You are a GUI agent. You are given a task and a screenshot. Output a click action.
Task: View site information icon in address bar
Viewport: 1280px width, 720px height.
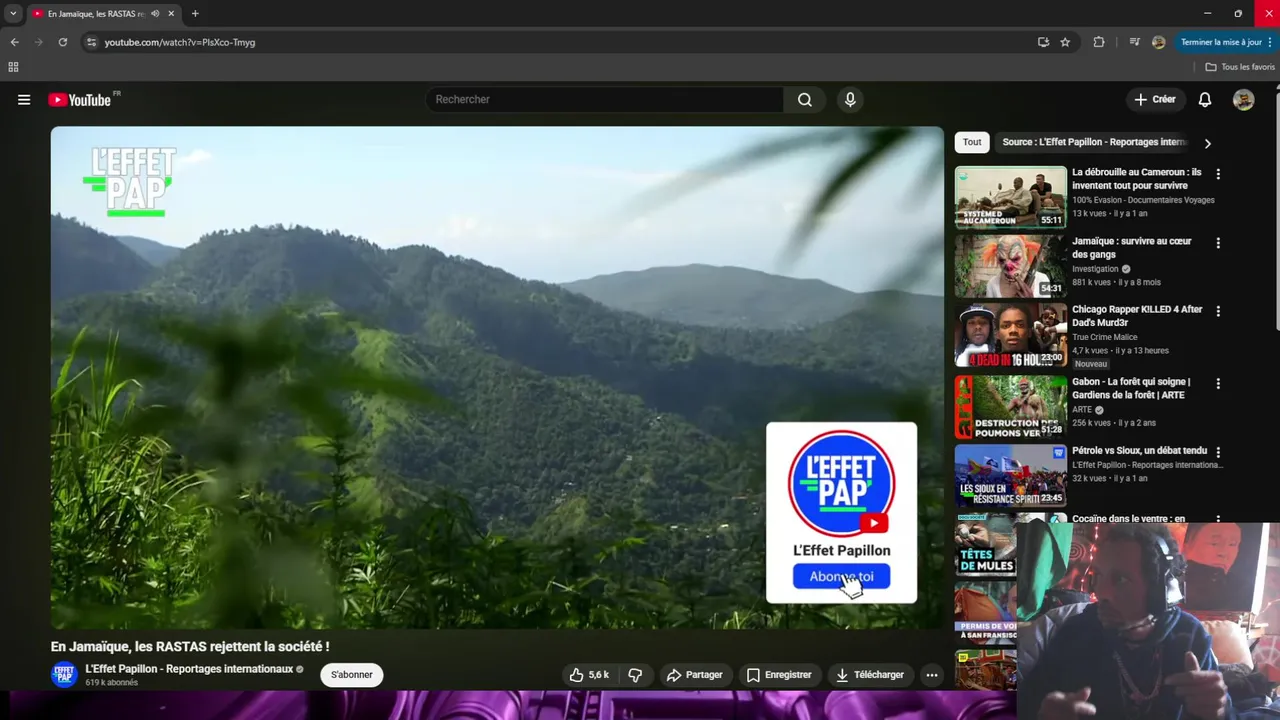(x=91, y=42)
